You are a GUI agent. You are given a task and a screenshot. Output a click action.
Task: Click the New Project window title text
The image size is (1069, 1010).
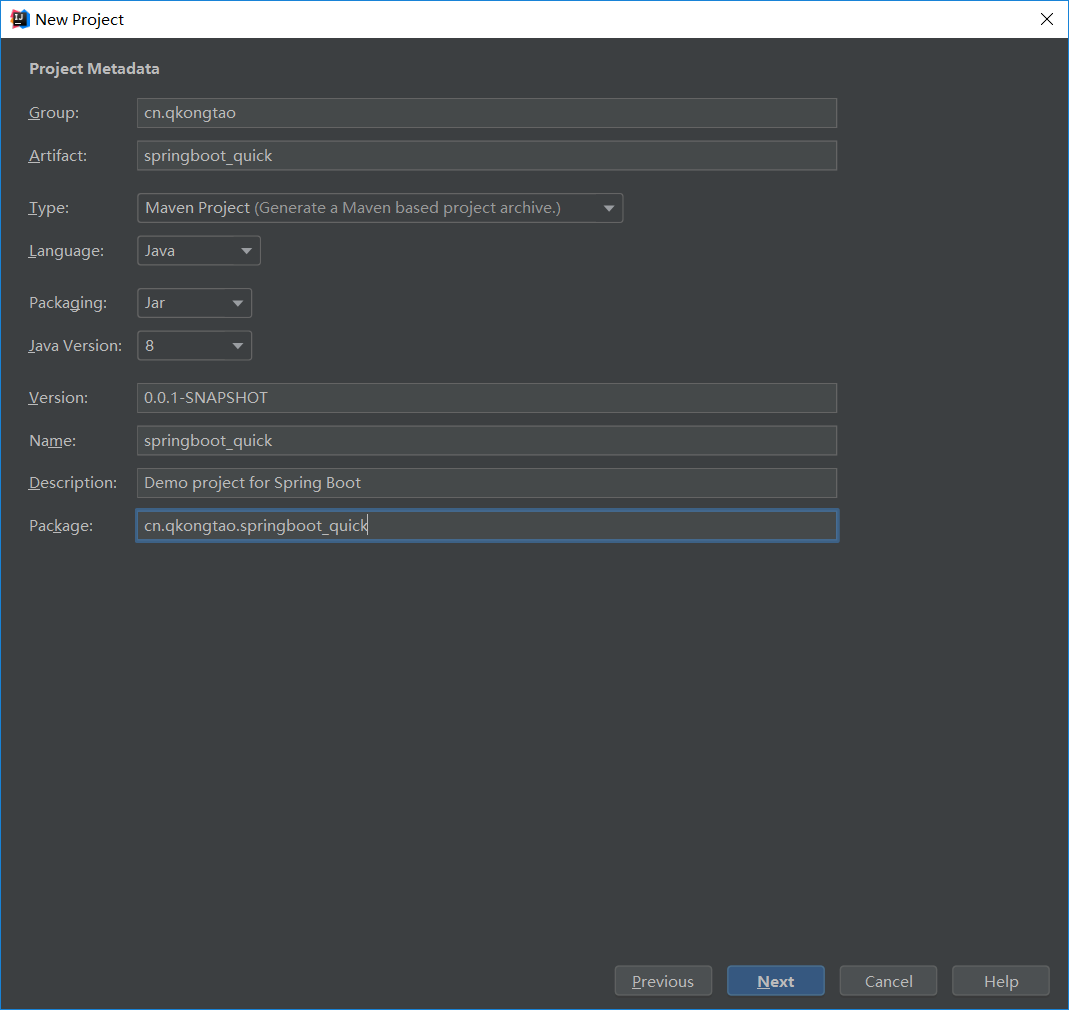[79, 20]
